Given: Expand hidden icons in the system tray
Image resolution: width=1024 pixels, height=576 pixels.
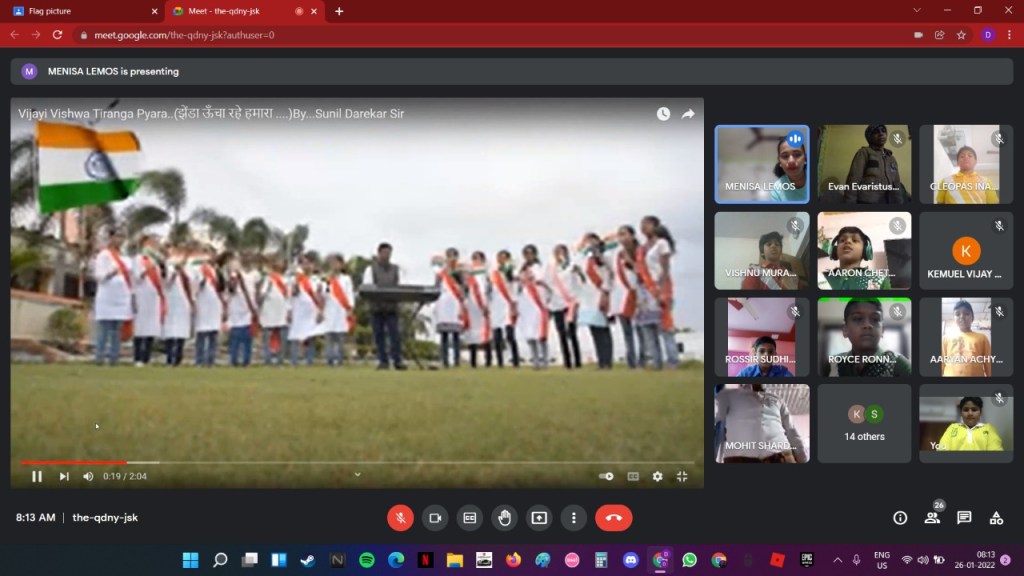Looking at the screenshot, I should pyautogui.click(x=837, y=560).
